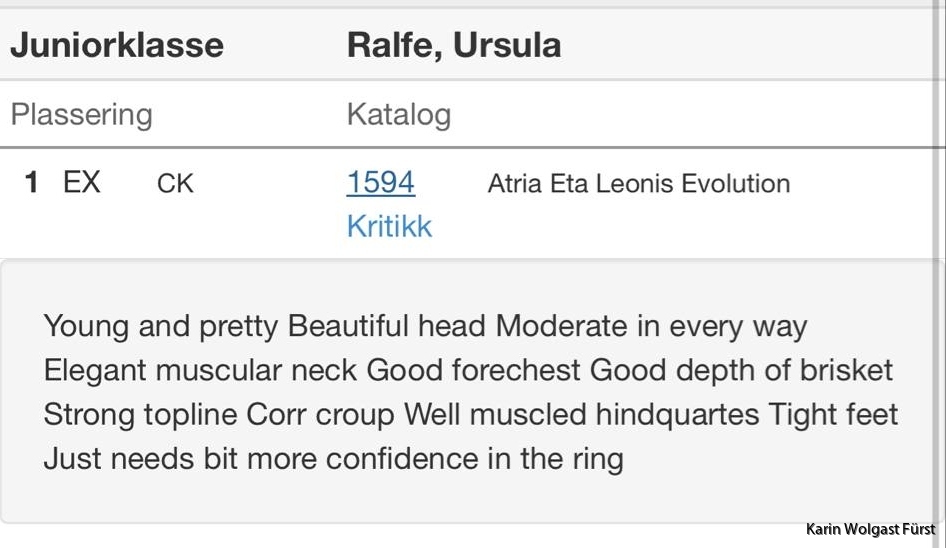Viewport: 946px width, 548px height.
Task: Click the phrase Young and pretty
Action: click(160, 327)
